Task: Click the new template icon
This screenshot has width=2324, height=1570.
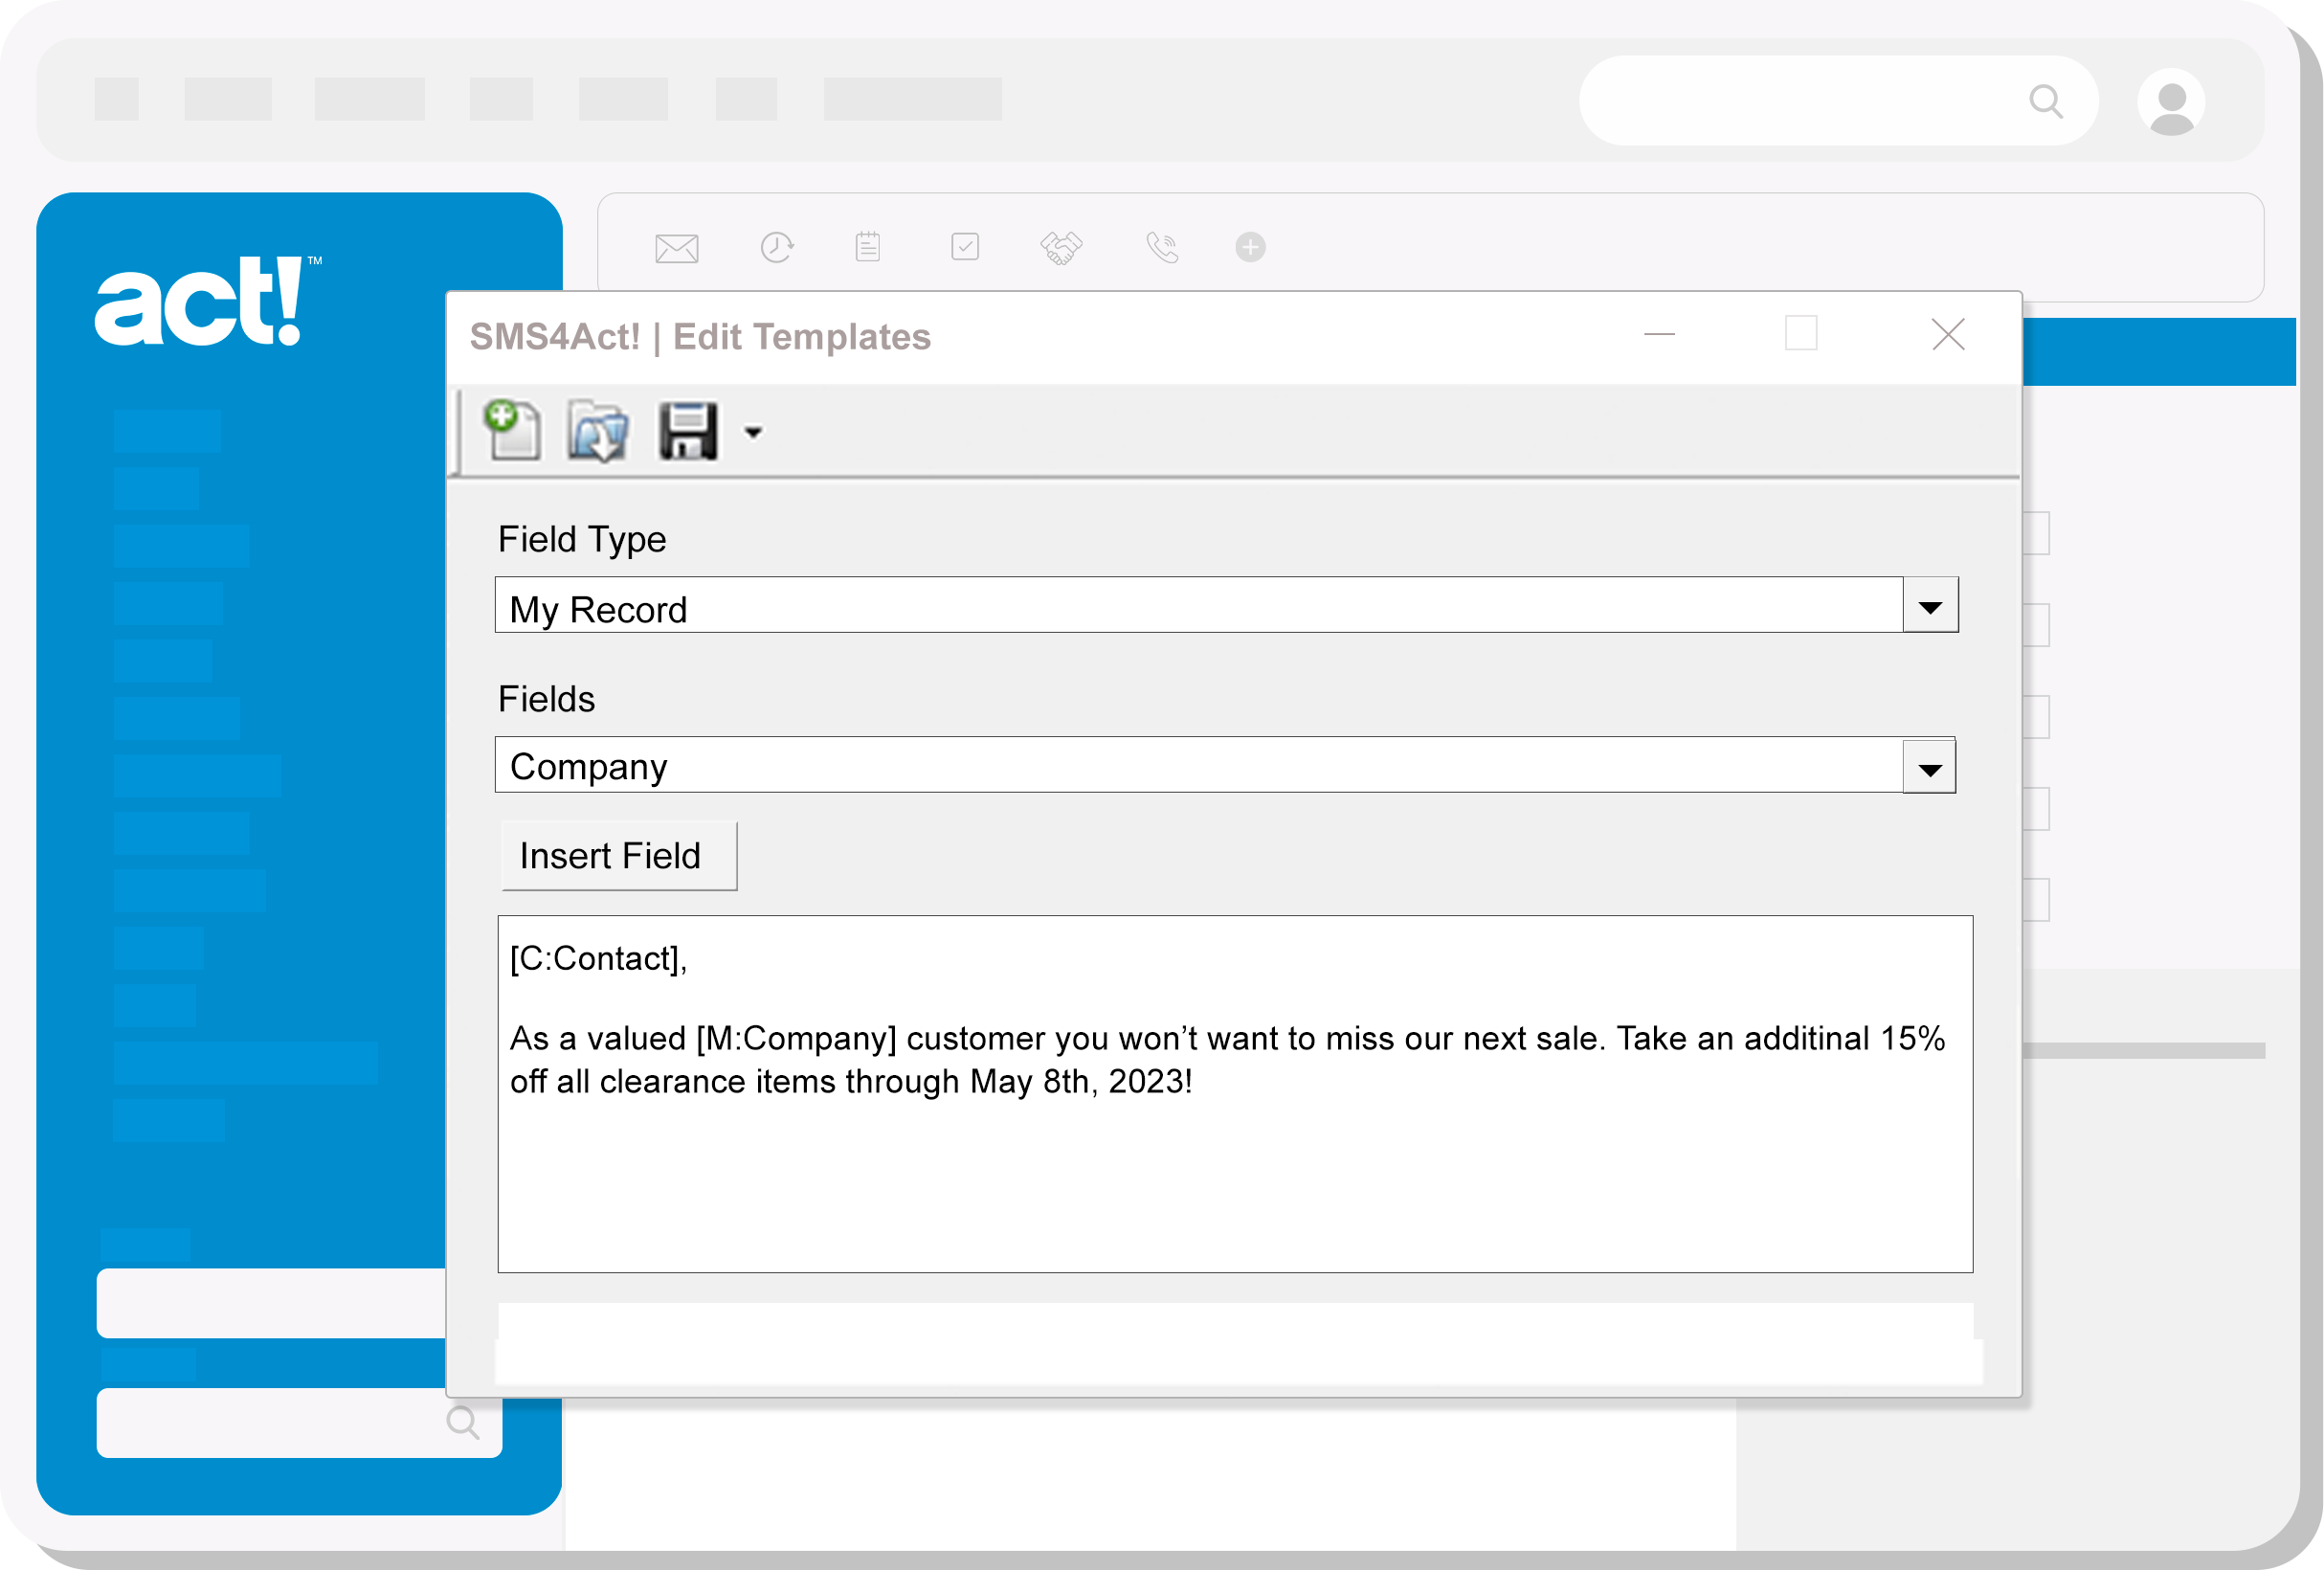Action: point(512,430)
